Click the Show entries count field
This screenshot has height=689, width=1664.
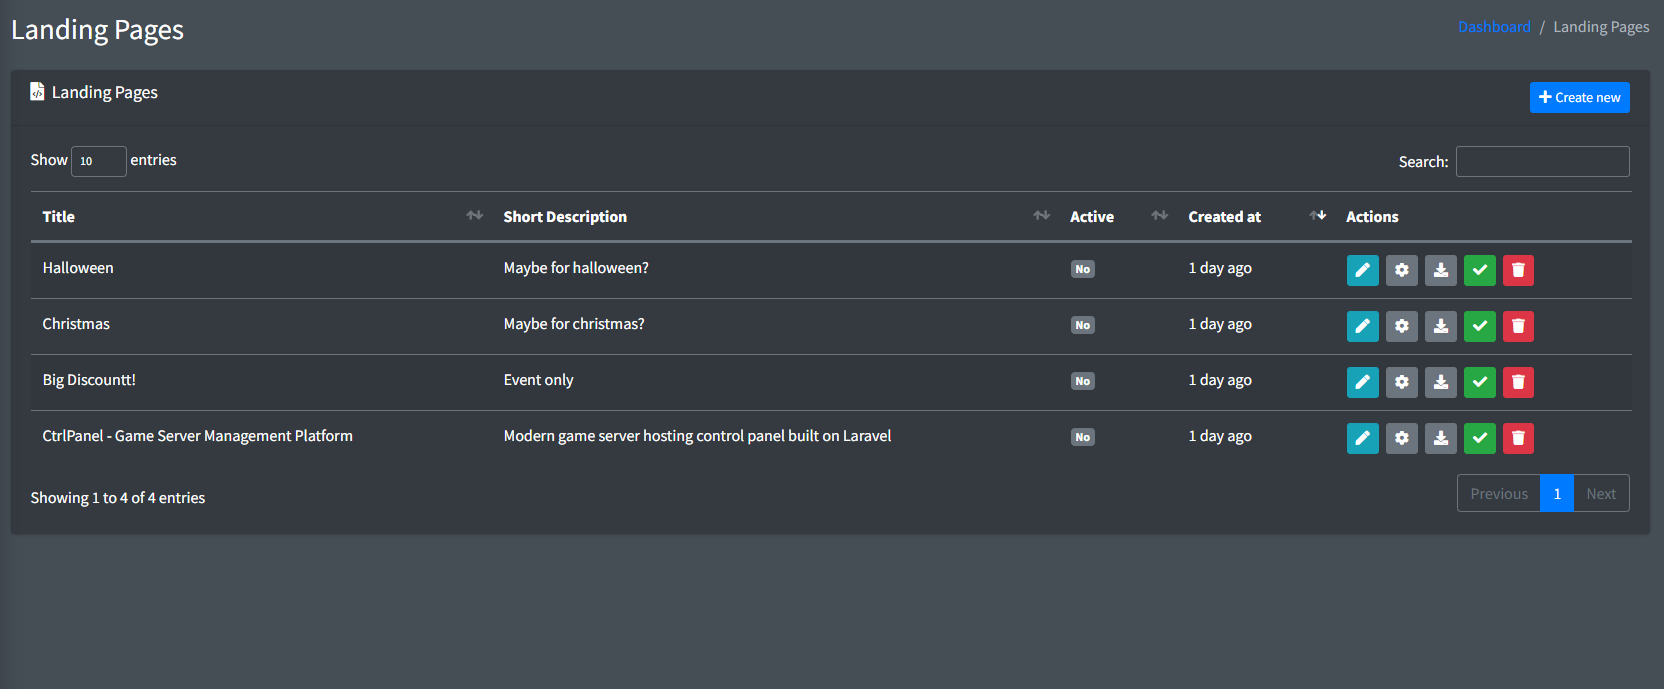(x=98, y=161)
